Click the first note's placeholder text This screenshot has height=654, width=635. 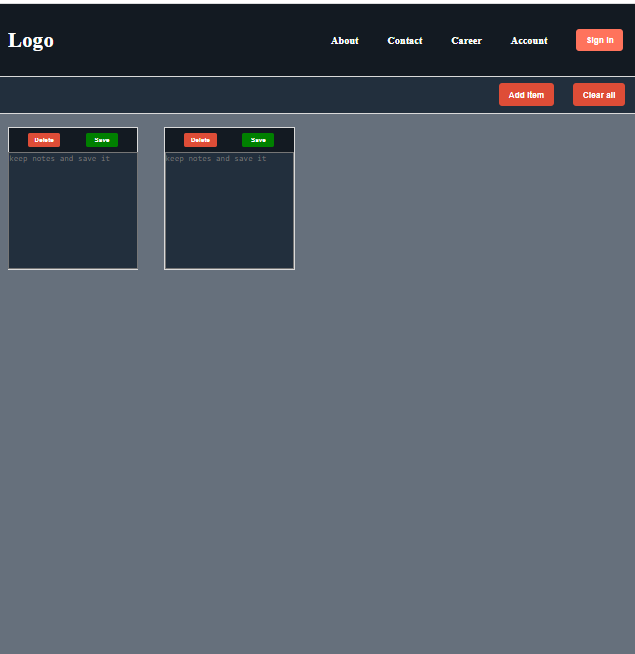[60, 159]
